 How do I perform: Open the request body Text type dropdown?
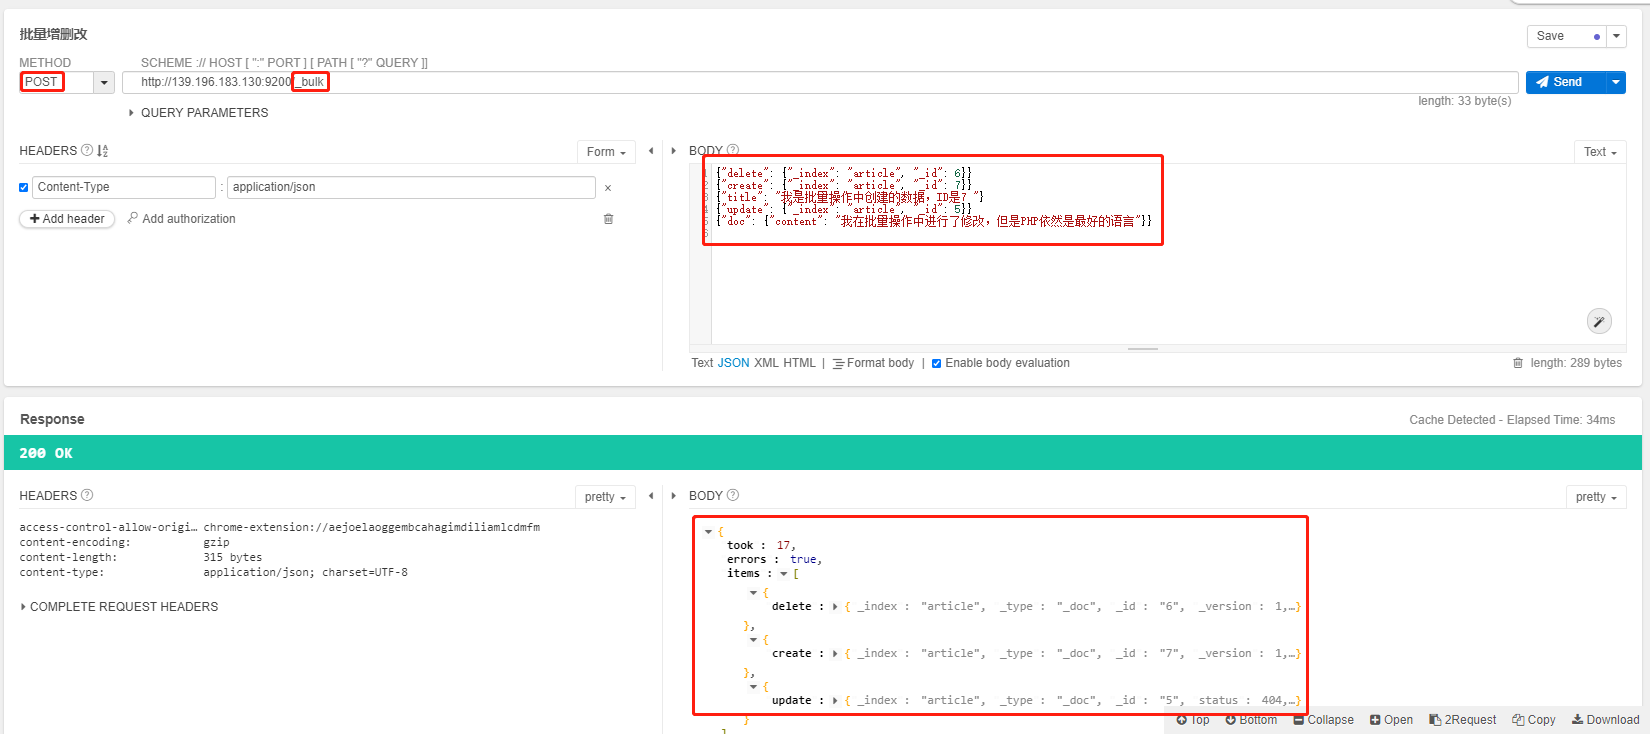[1600, 152]
